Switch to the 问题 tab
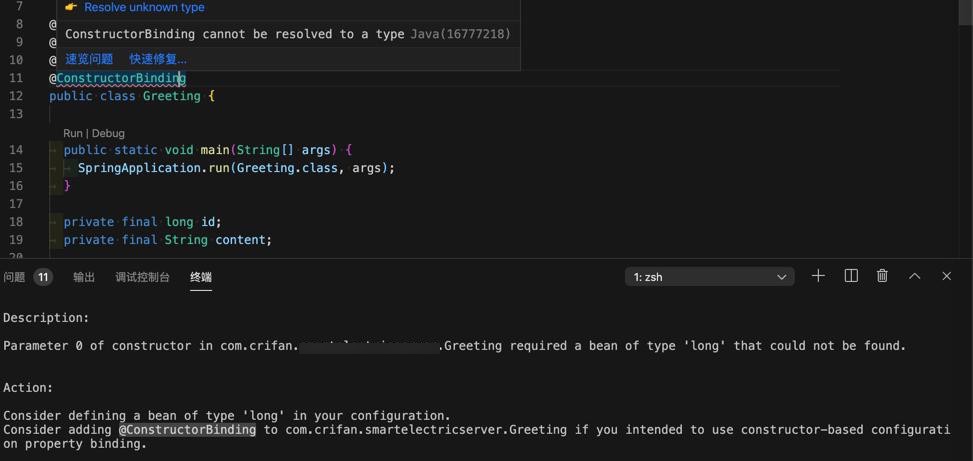973x461 pixels. click(14, 277)
